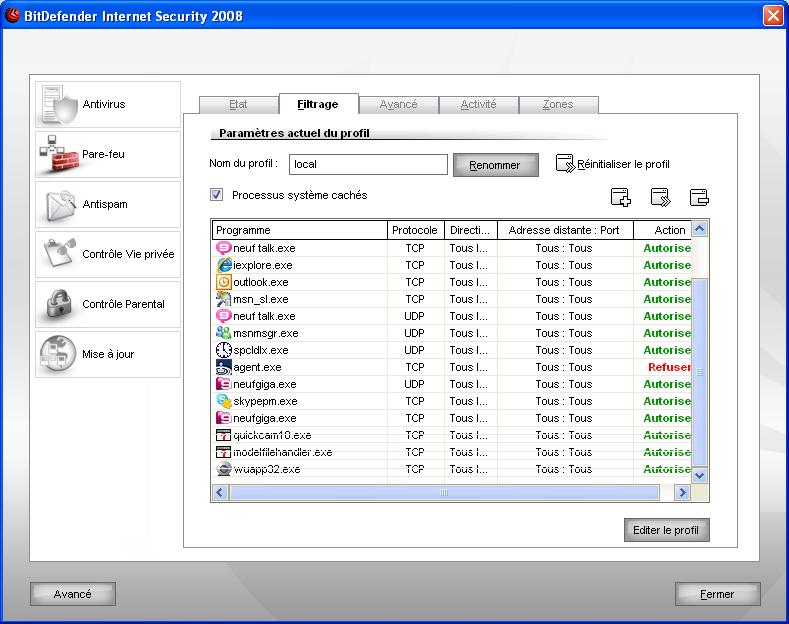Select the quickcam10.exe program icon
The image size is (789, 624).
click(223, 435)
